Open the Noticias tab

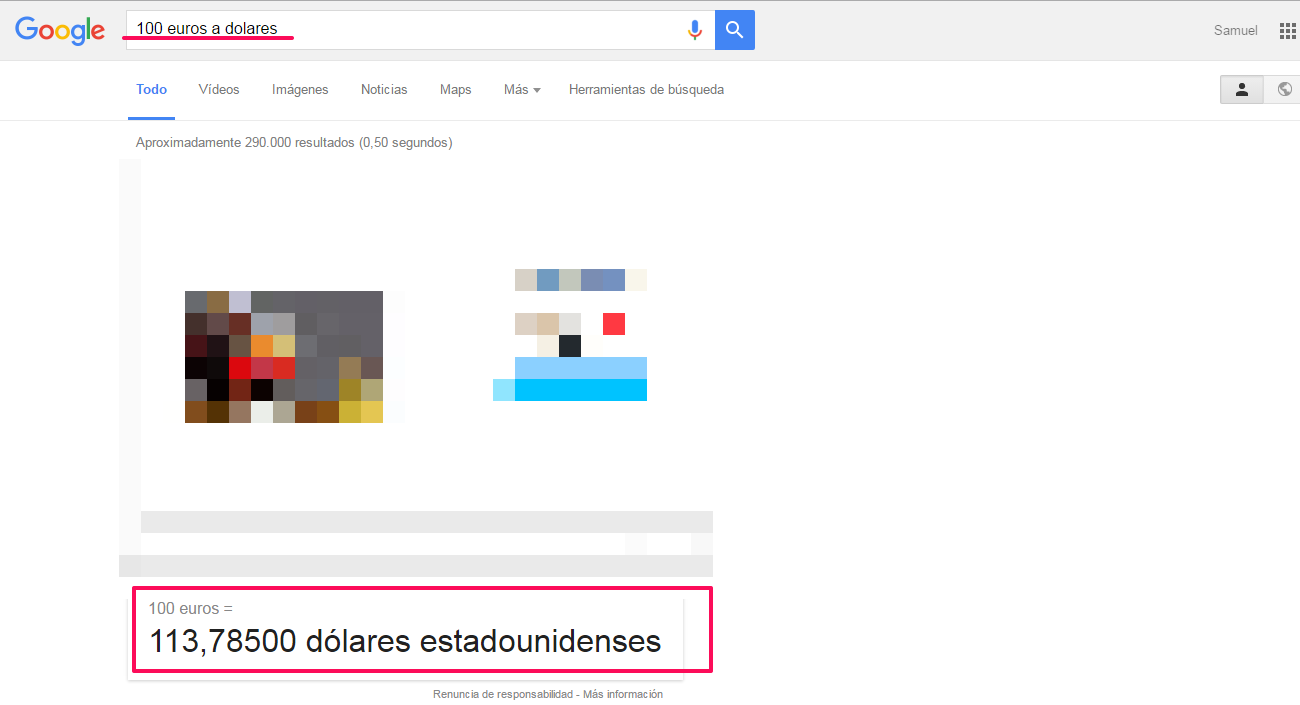pos(384,90)
